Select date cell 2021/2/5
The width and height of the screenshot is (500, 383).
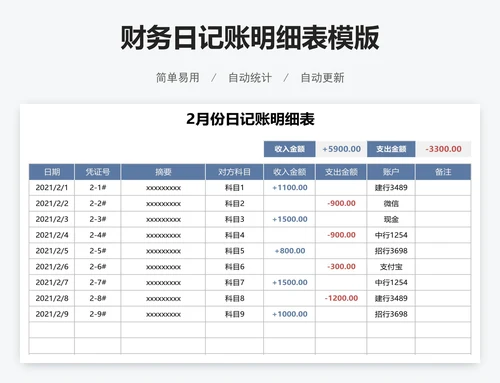pos(52,251)
